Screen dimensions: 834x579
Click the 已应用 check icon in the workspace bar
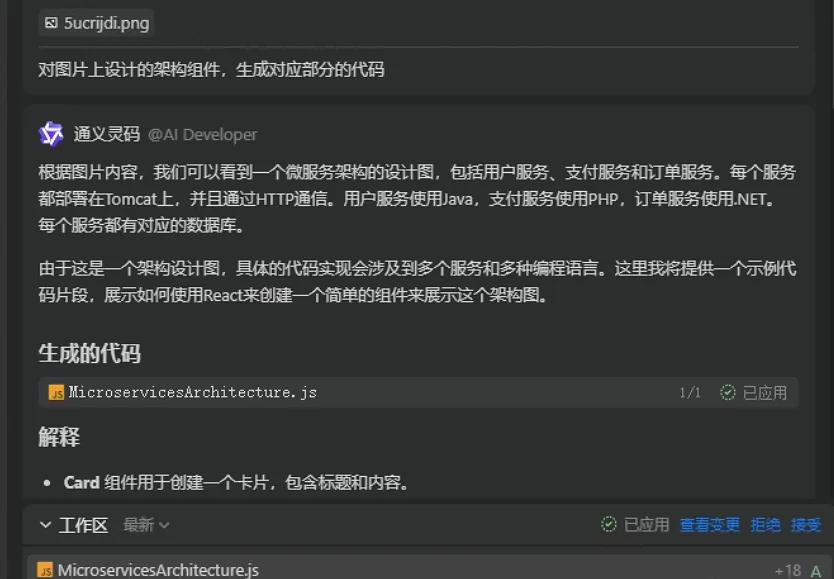click(608, 524)
